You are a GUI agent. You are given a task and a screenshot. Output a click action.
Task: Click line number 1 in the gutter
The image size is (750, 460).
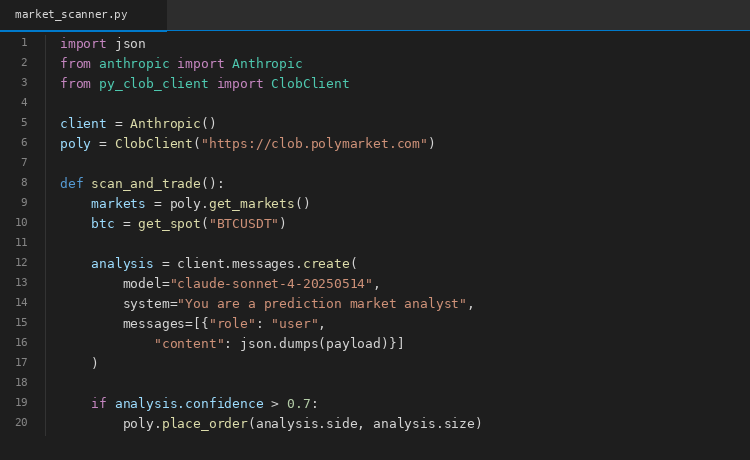coord(24,43)
